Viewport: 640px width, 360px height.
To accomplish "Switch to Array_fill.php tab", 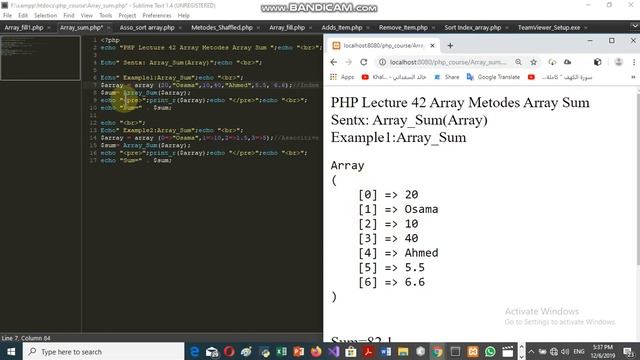I will point(287,28).
